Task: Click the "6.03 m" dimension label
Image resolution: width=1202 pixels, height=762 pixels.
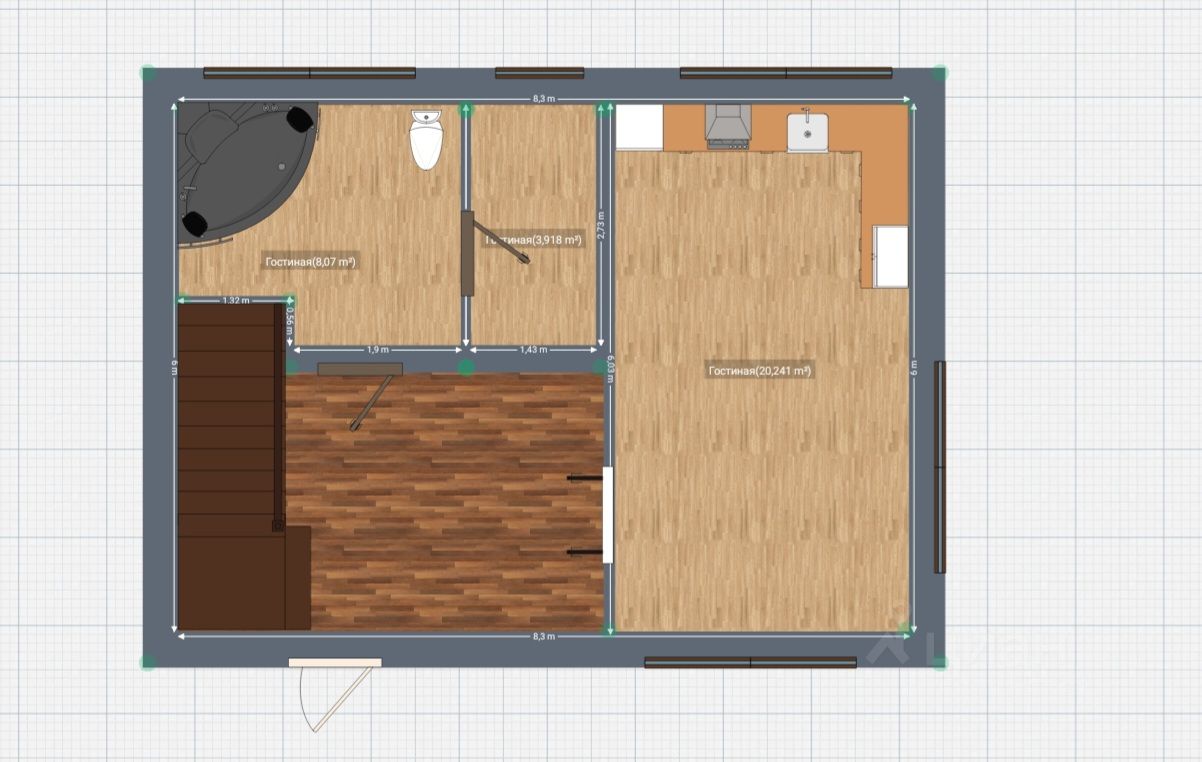Action: click(x=609, y=368)
